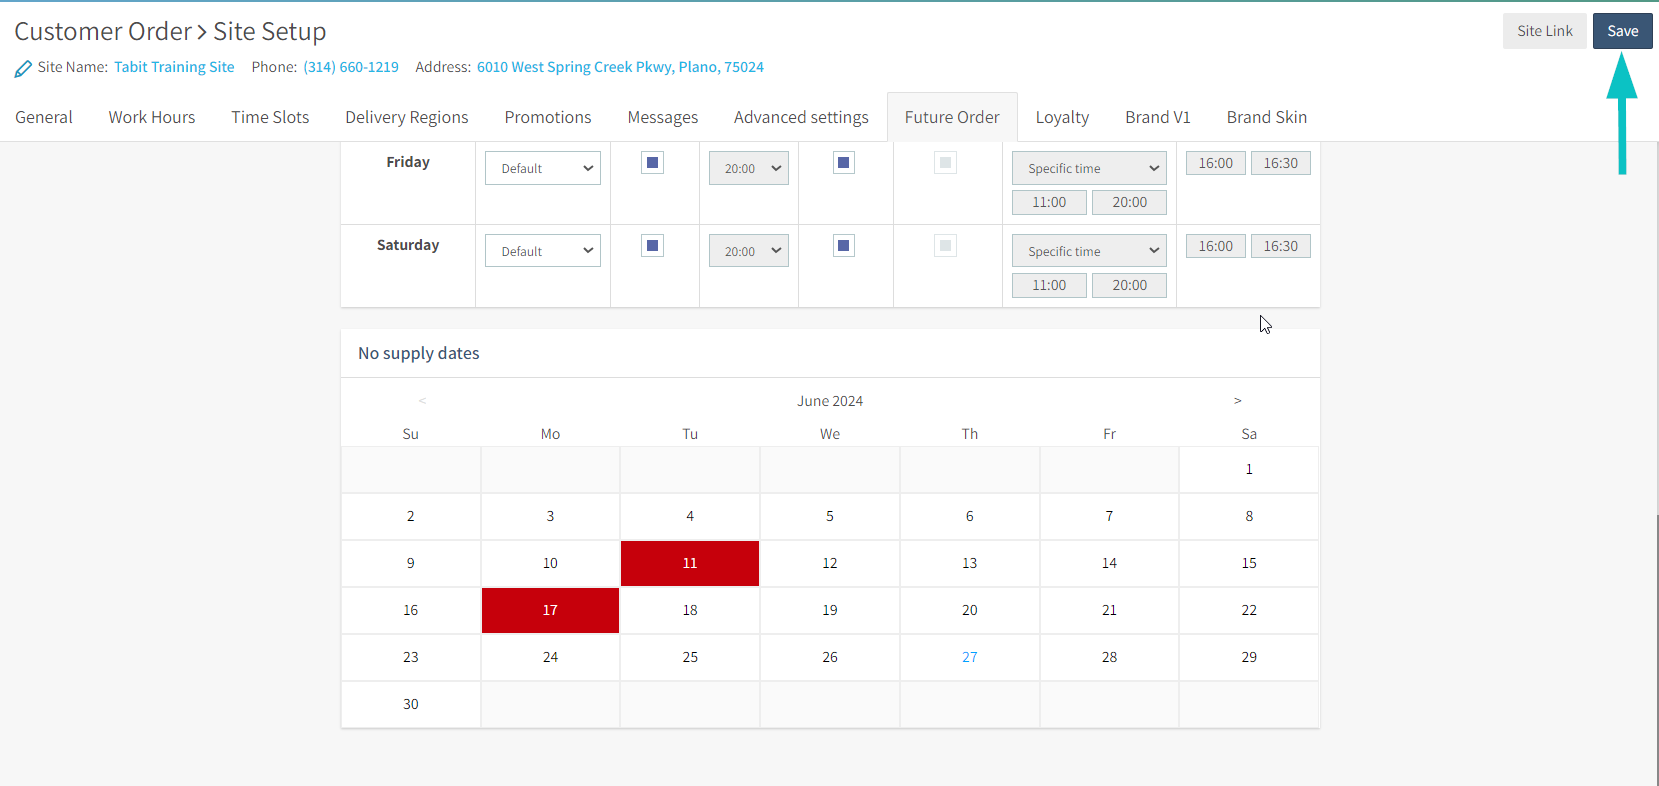The height and width of the screenshot is (786, 1659).
Task: Select June 5 in the calendar
Action: pyautogui.click(x=830, y=516)
